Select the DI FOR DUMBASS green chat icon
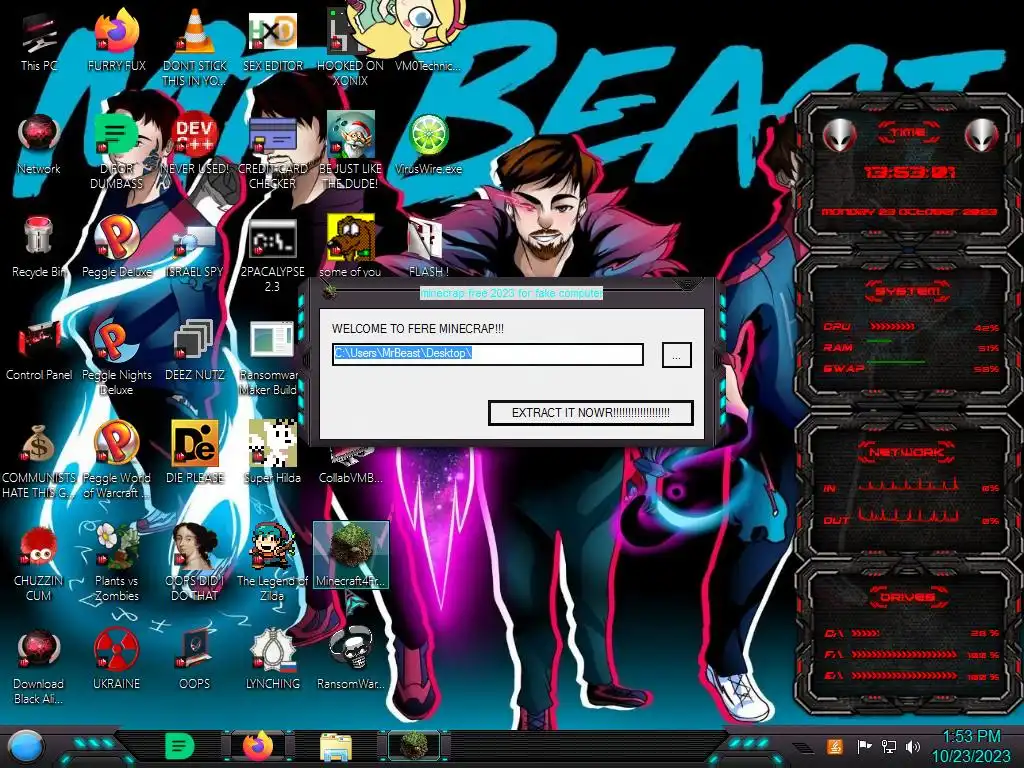Image resolution: width=1024 pixels, height=768 pixels. pos(116,152)
